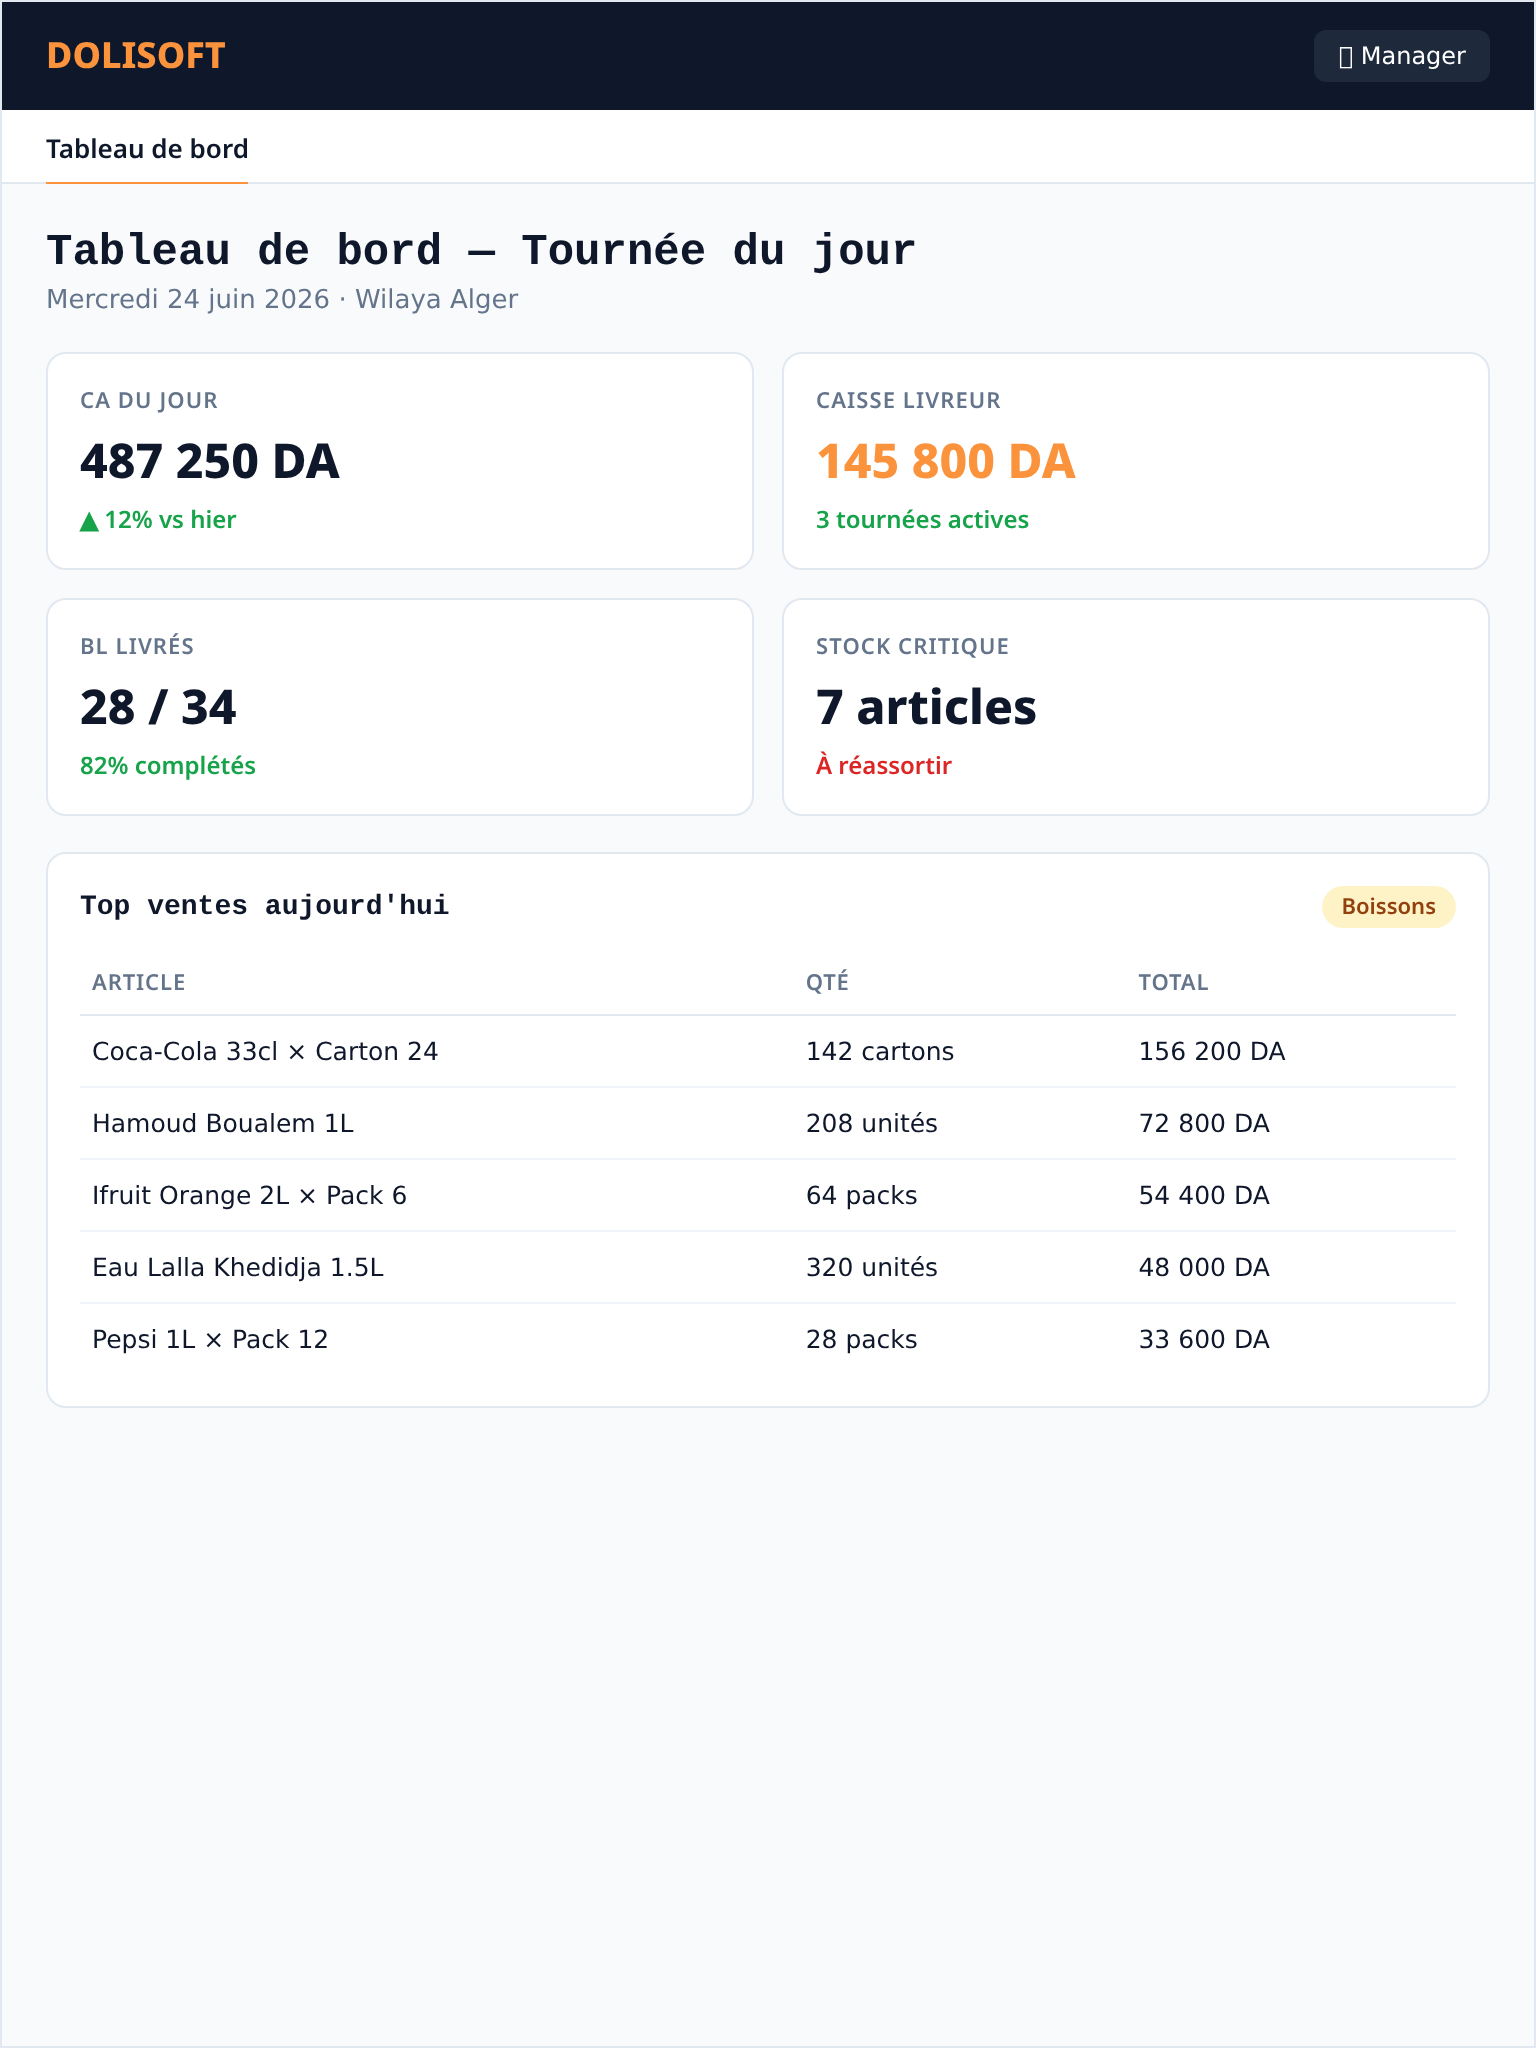This screenshot has width=1536, height=2048.
Task: Click the user icon beside Manager
Action: point(1346,57)
